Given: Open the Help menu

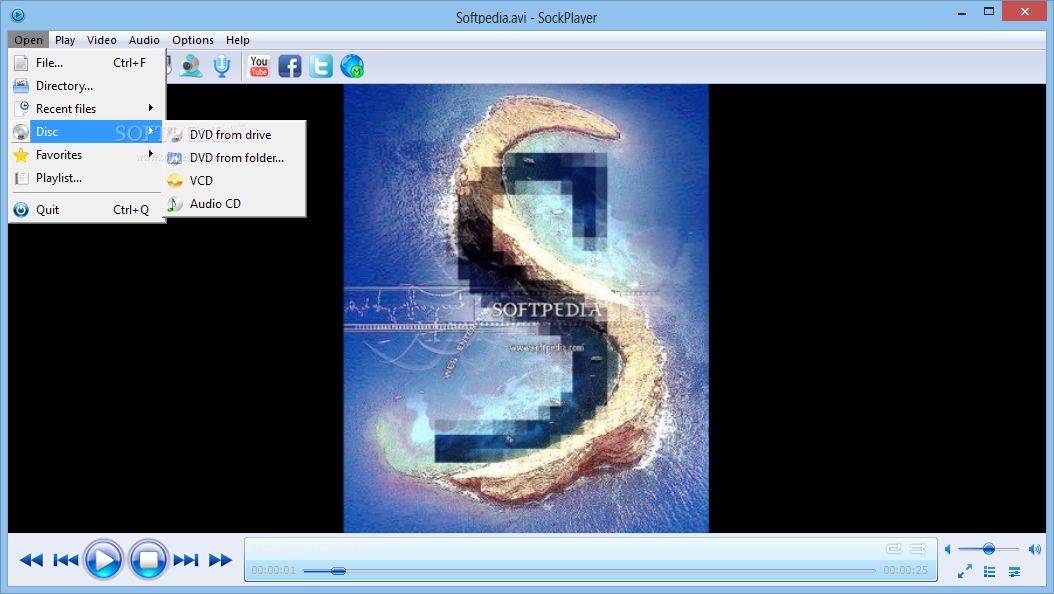Looking at the screenshot, I should point(237,40).
